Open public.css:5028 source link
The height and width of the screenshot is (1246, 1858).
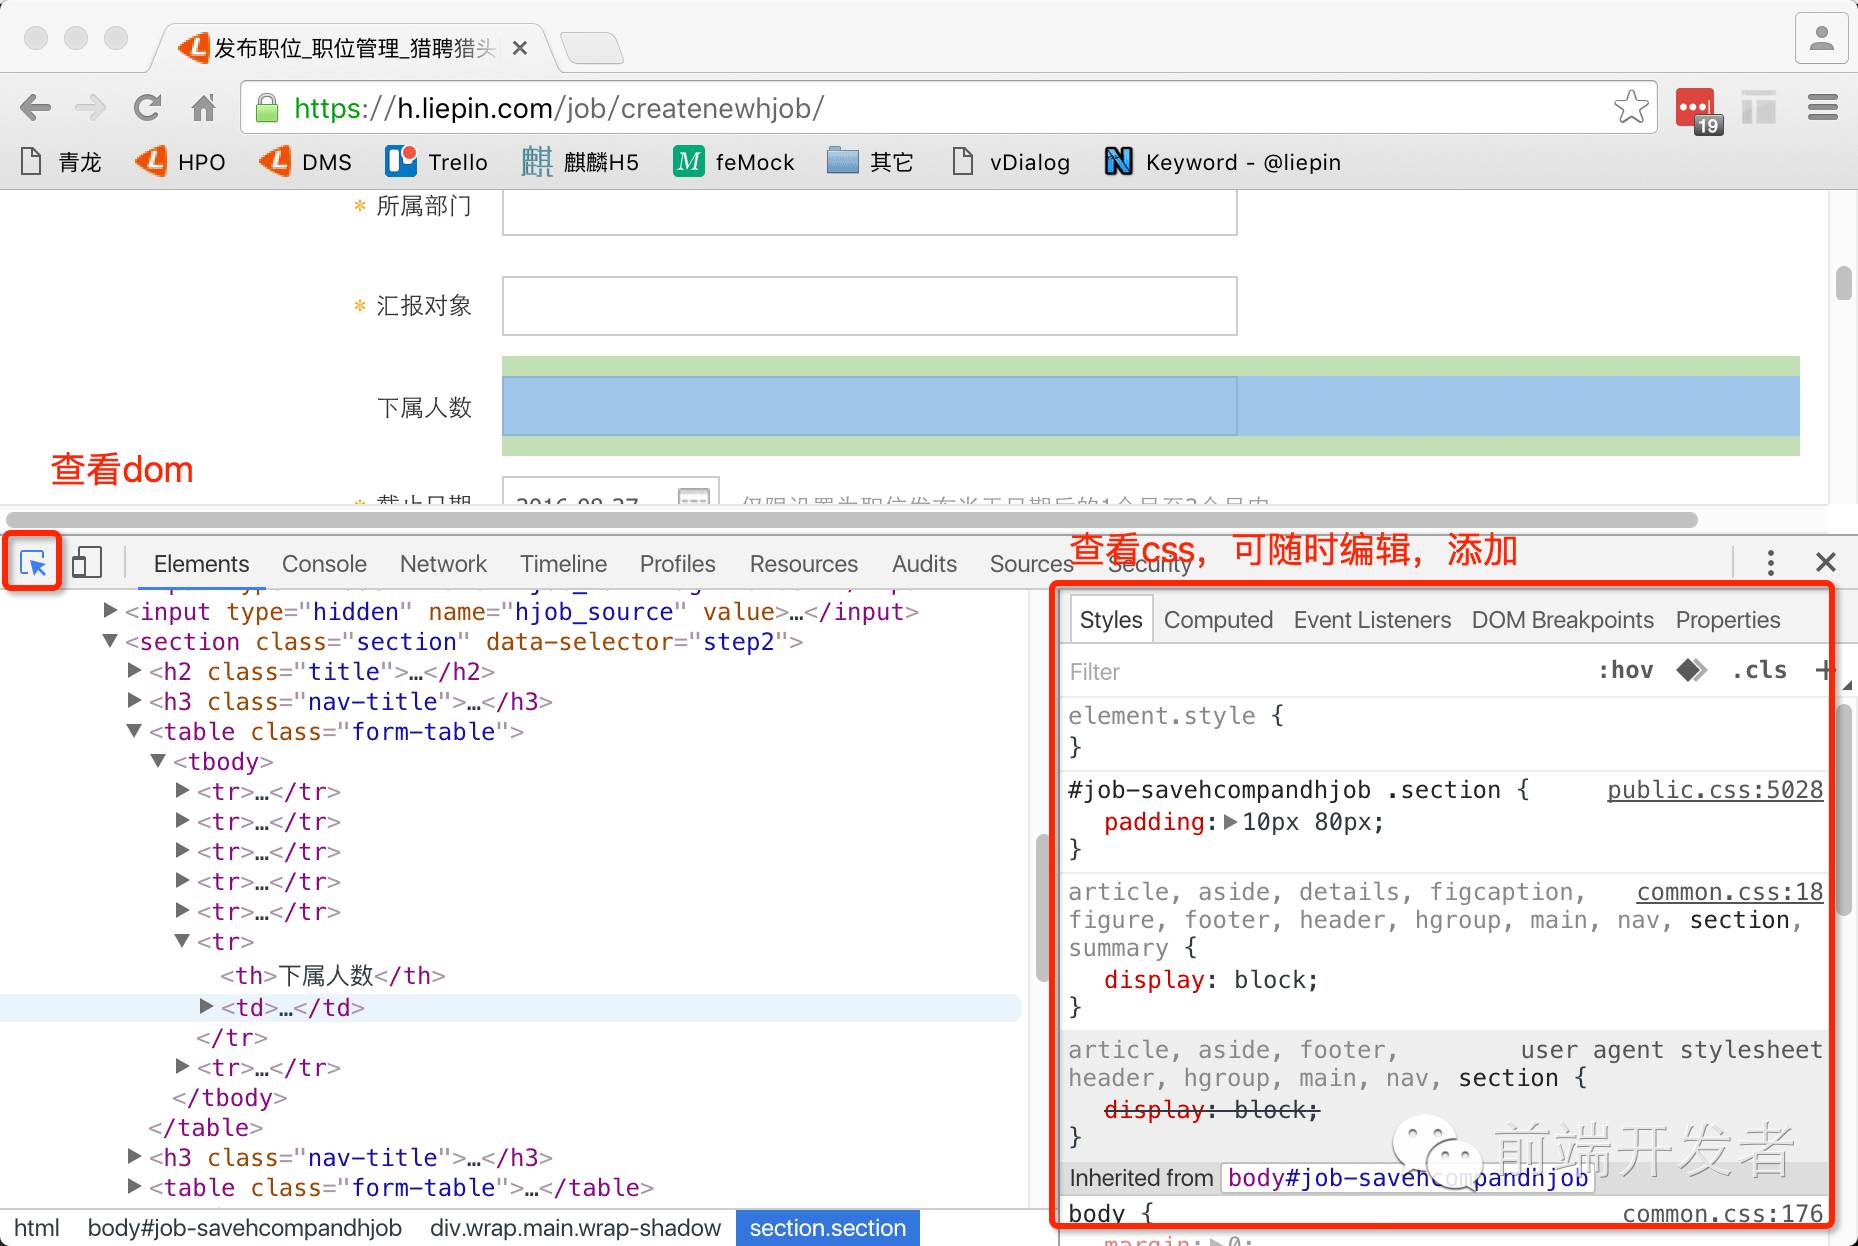click(1715, 790)
